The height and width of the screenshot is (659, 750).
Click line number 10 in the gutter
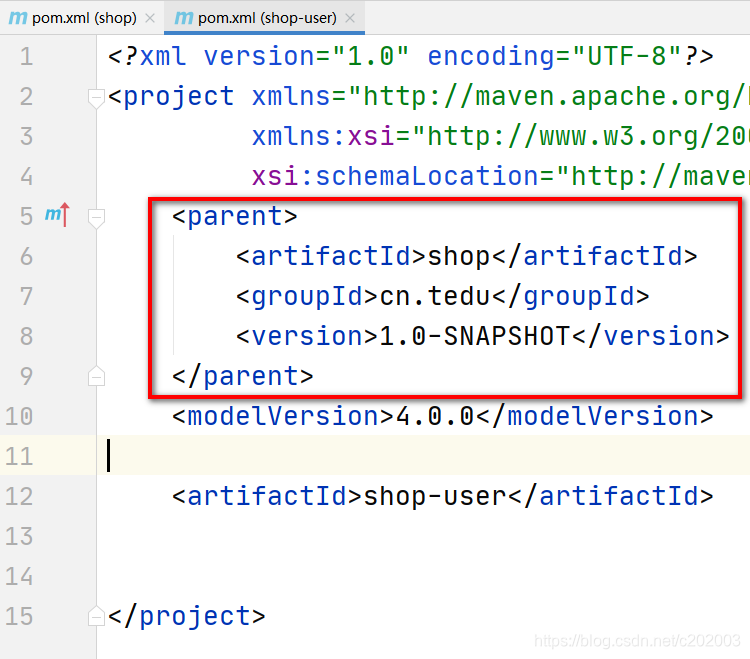click(19, 416)
